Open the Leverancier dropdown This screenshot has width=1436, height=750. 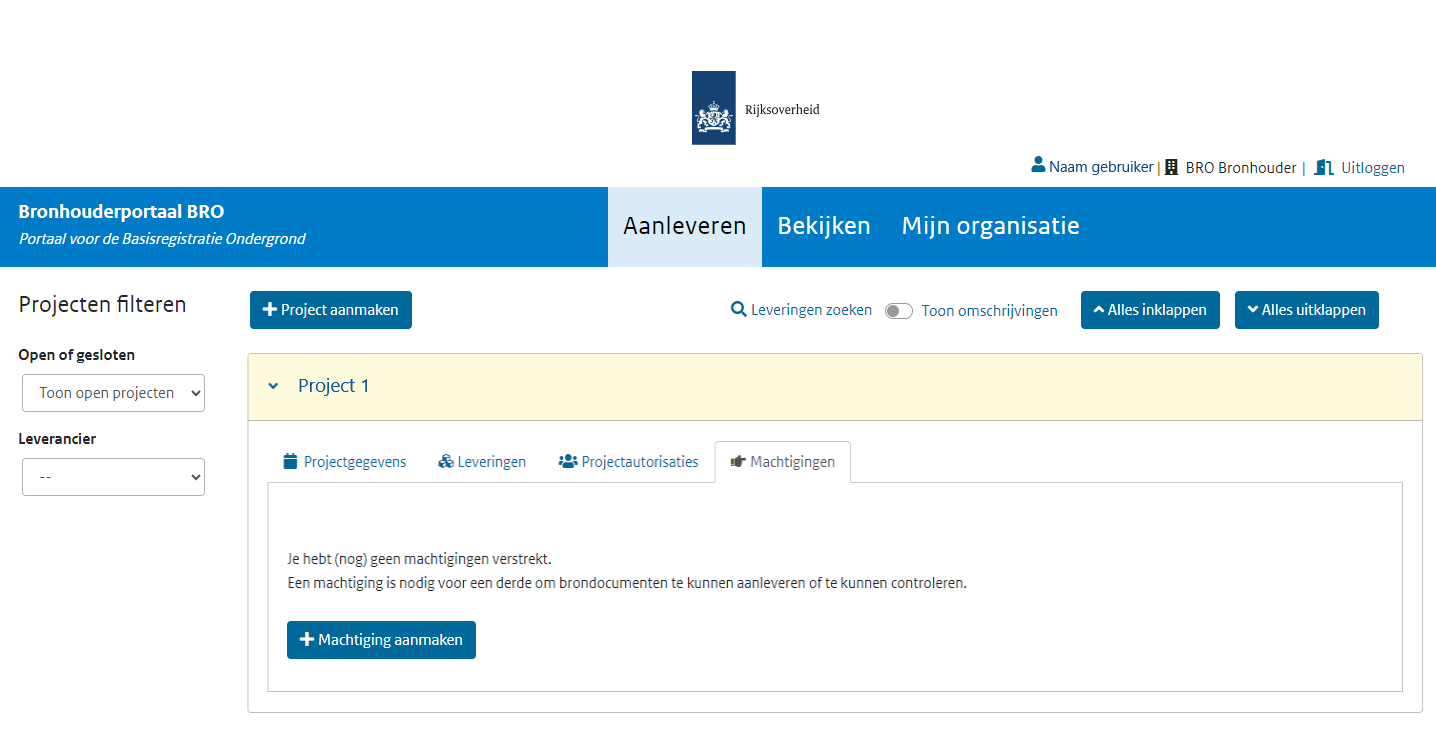click(113, 477)
